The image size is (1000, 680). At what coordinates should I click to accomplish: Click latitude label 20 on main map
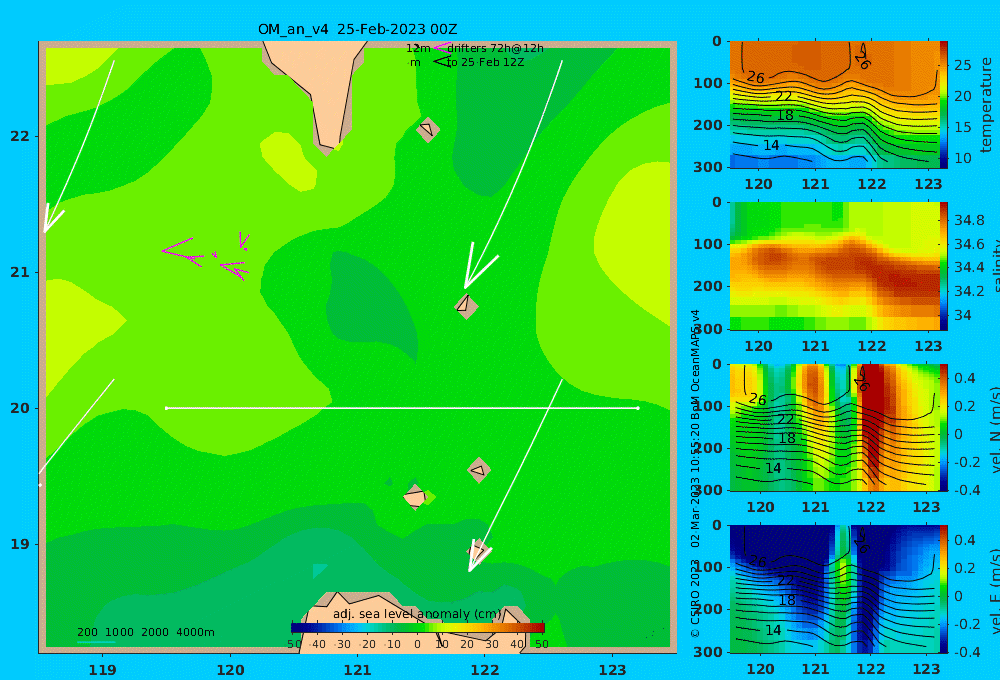[20, 408]
